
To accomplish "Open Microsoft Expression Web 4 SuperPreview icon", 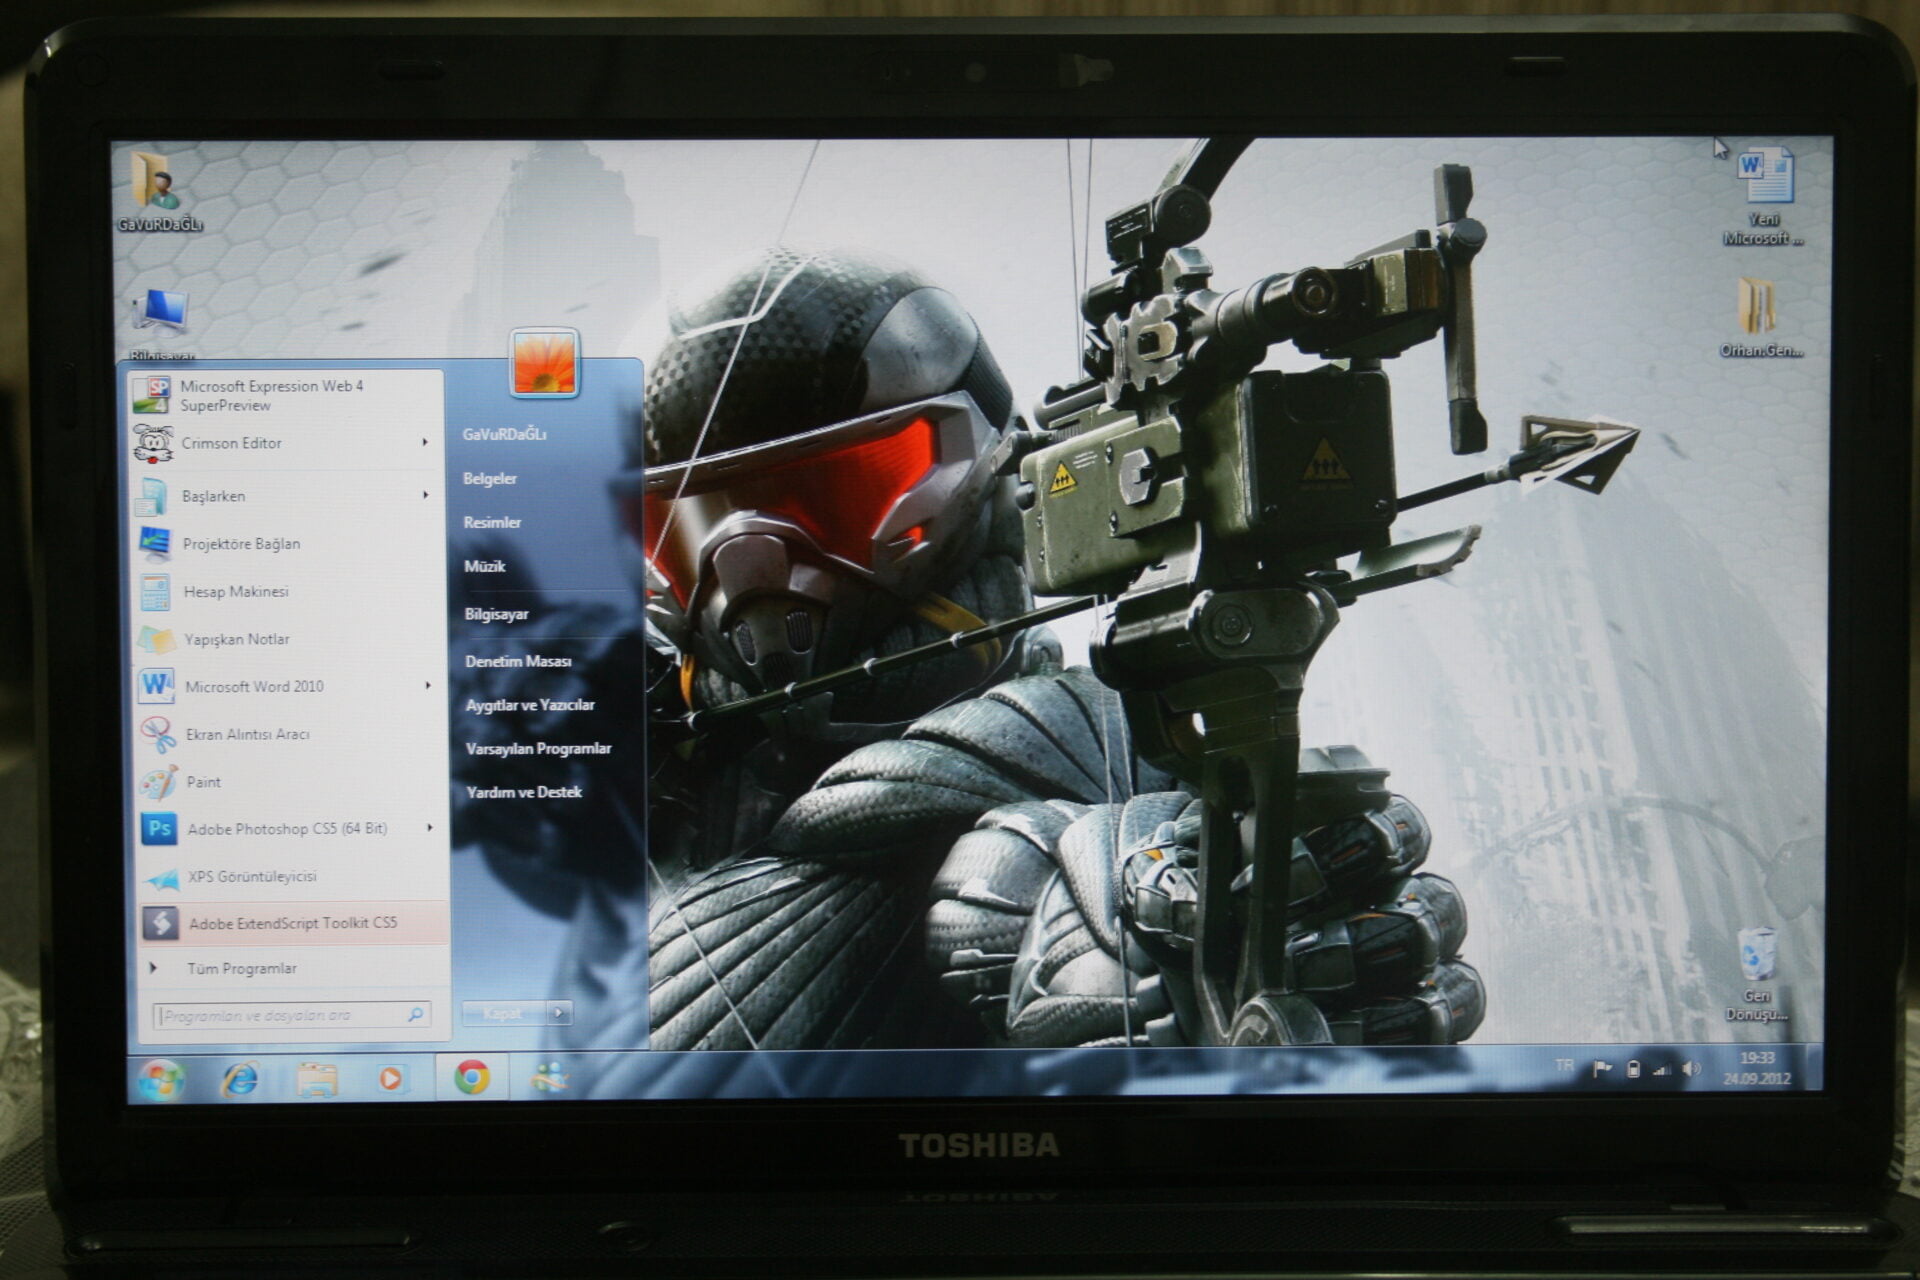I will 152,395.
